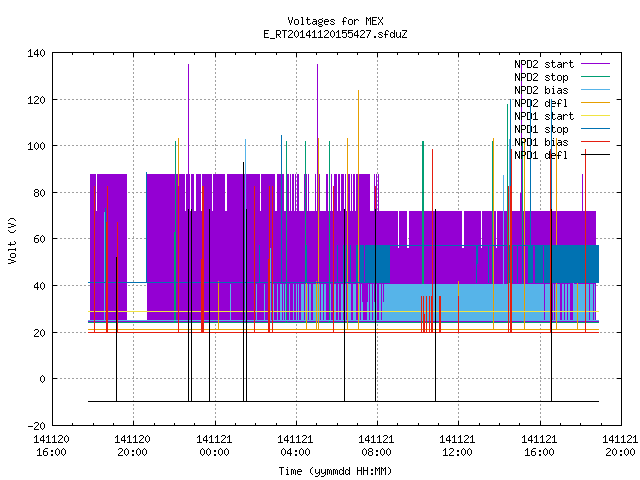Click the x-axis tick '141121 16:00'
Viewport: 640px width, 480px height.
click(540, 446)
